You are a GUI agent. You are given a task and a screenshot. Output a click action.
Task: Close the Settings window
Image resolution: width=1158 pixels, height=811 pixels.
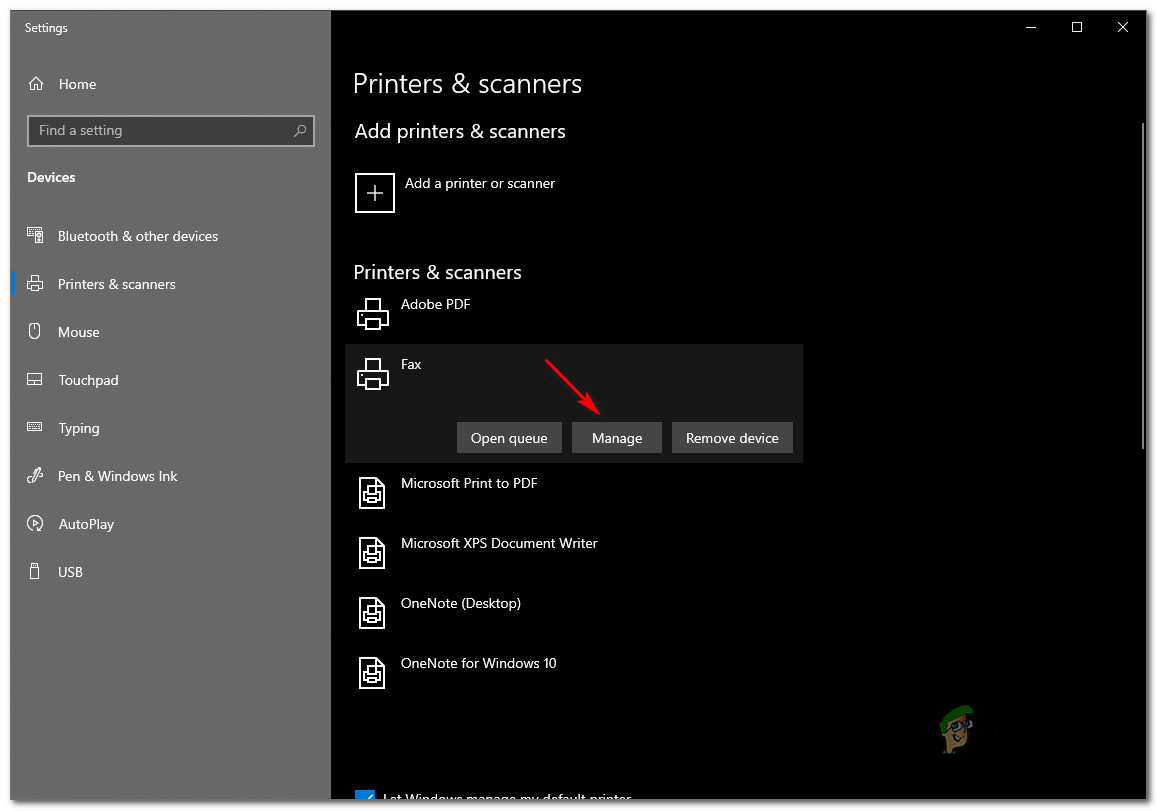[x=1123, y=27]
